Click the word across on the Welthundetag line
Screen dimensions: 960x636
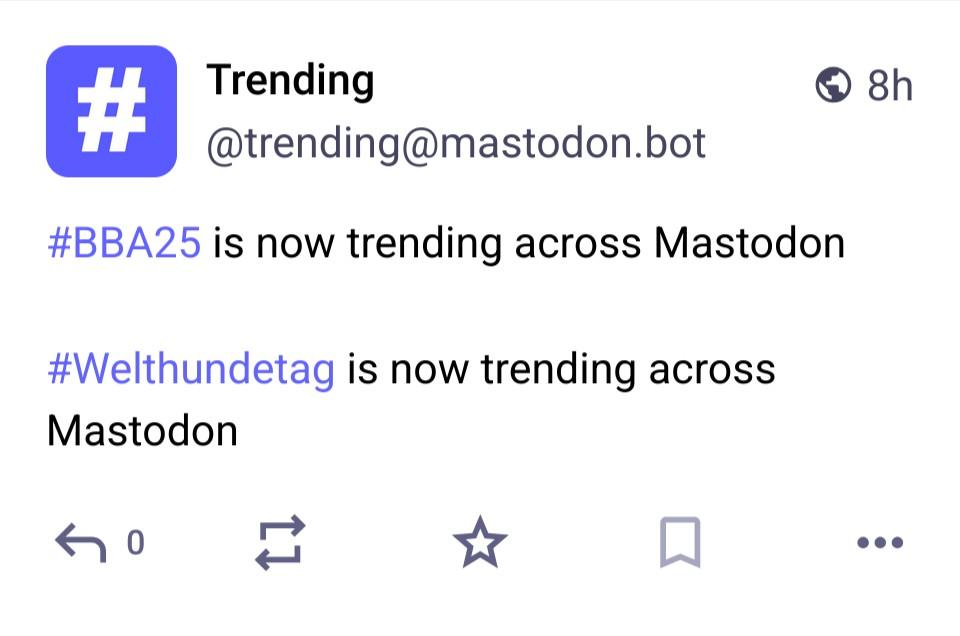[x=712, y=370]
